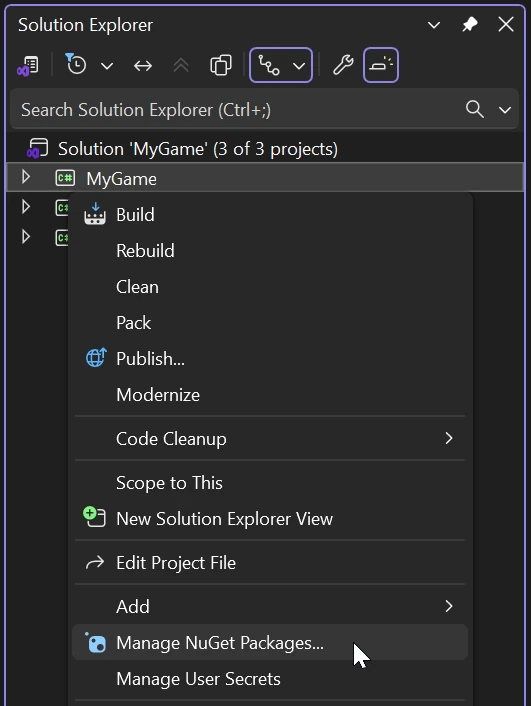The image size is (531, 706).
Task: Open the Pending Changes Filter dropdown arrow
Action: coord(107,66)
